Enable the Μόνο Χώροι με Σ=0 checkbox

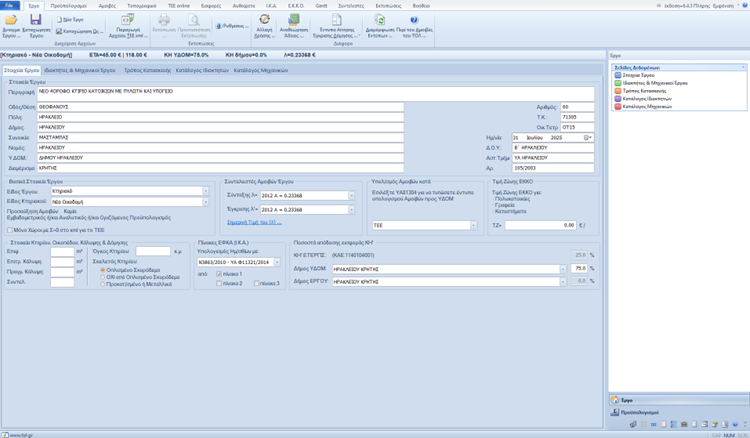point(8,229)
